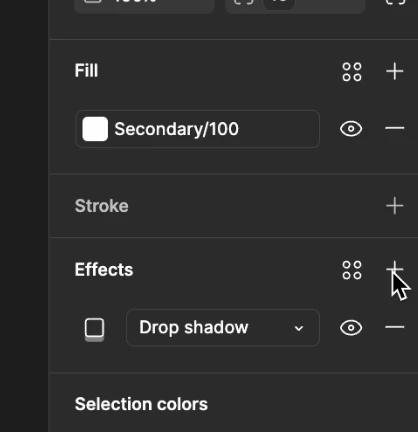418x432 pixels.
Task: Open Fill styles library icon
Action: [352, 72]
